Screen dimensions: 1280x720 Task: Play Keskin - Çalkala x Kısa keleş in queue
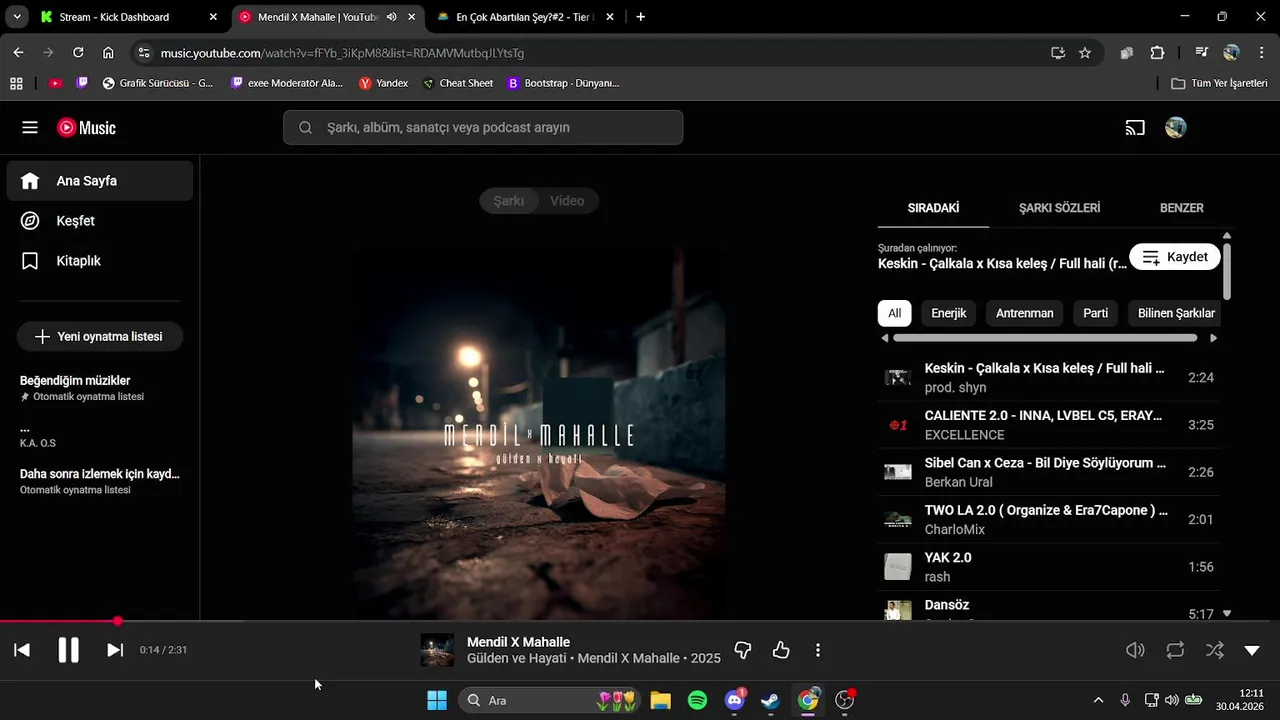[1049, 378]
